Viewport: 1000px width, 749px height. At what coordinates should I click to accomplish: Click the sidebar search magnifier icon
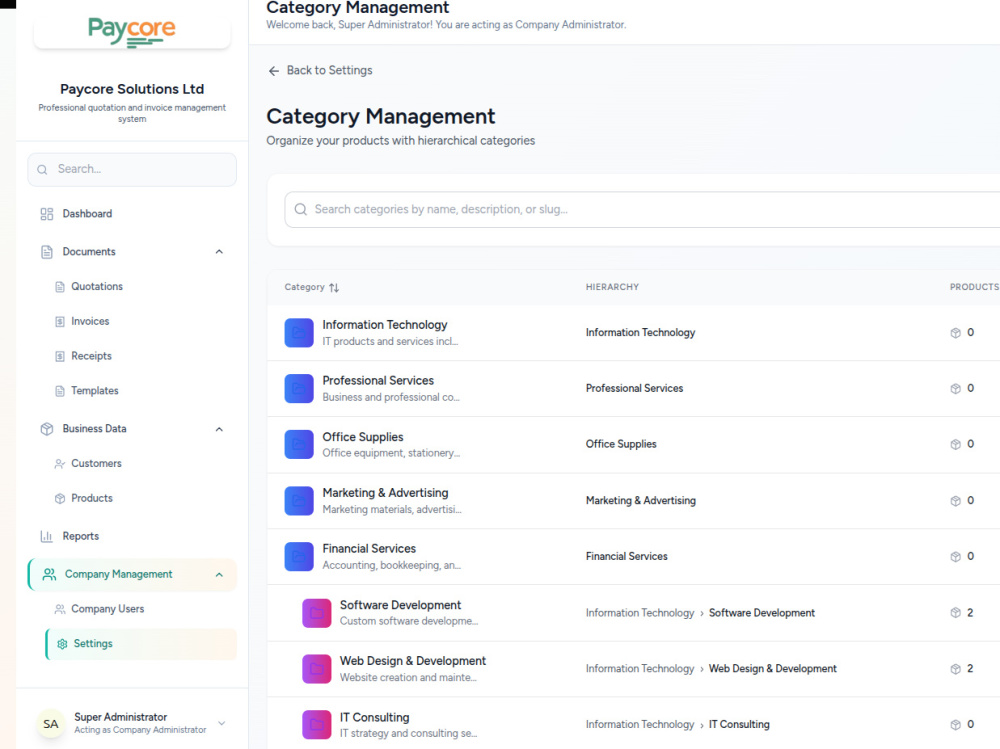[42, 170]
